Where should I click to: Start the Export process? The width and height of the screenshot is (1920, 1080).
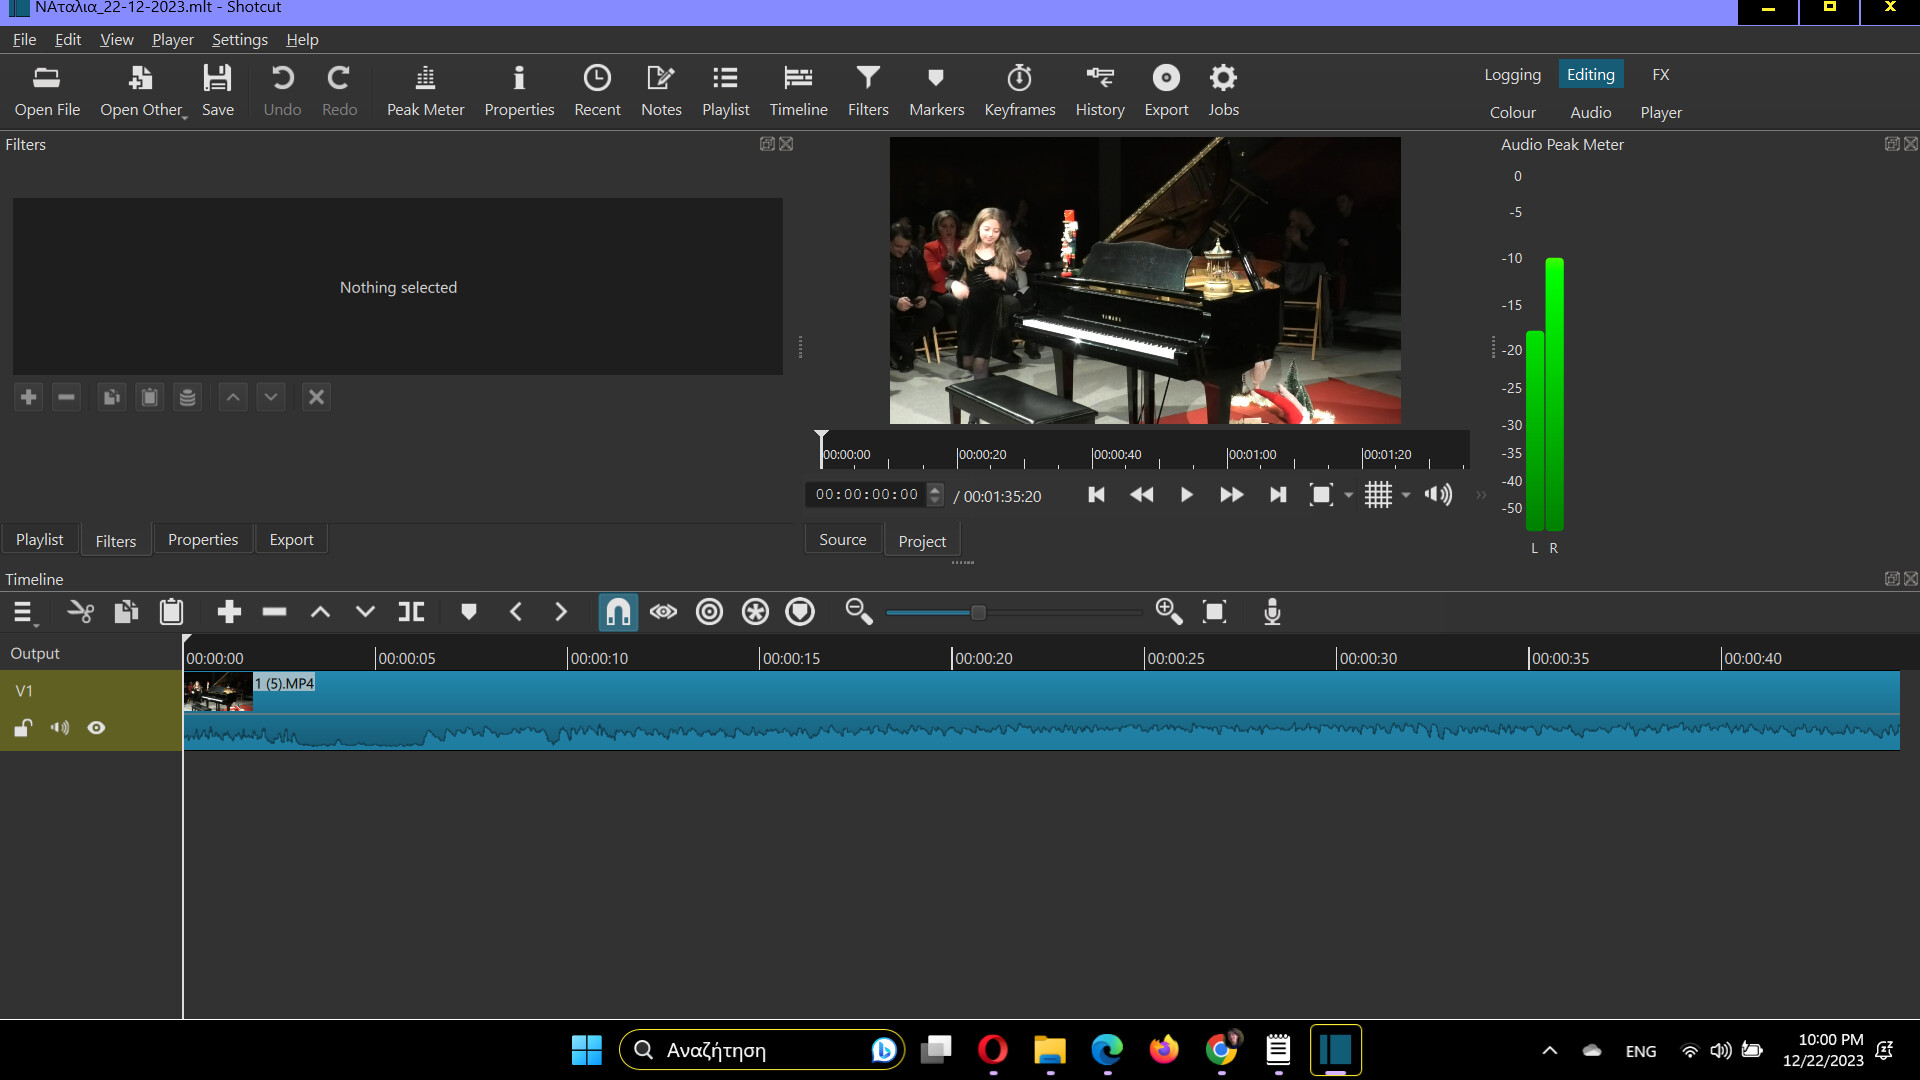(x=1165, y=90)
